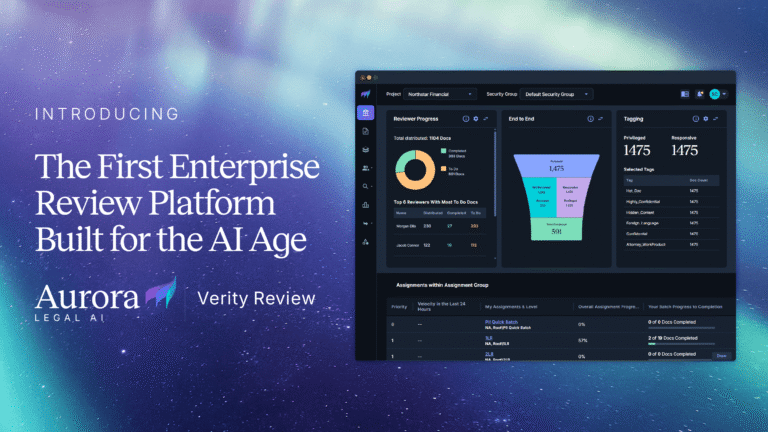Click the Search icon in the sidebar
This screenshot has height=432, width=768.
click(366, 186)
